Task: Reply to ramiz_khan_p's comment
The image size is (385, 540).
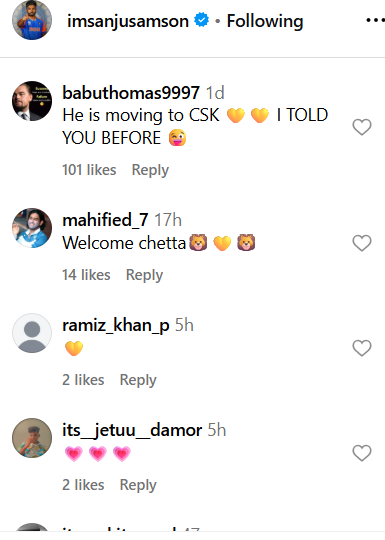Action: click(x=138, y=380)
